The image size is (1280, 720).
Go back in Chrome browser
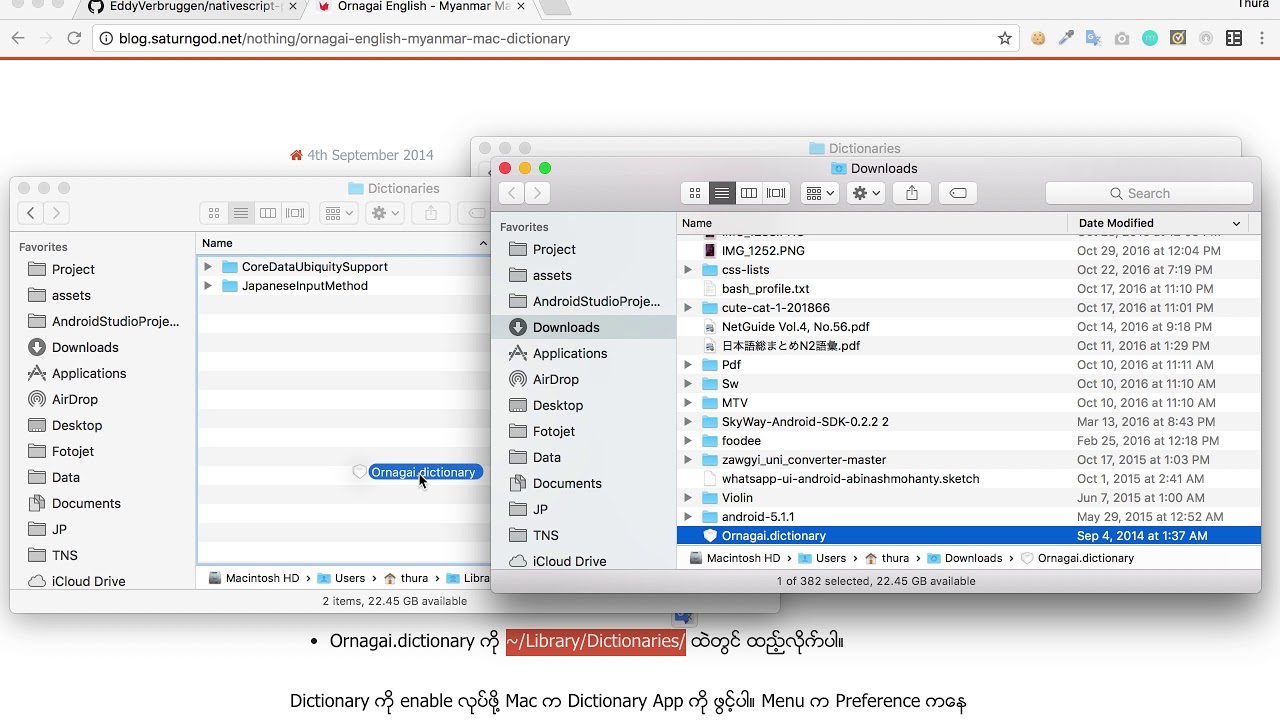click(x=18, y=38)
